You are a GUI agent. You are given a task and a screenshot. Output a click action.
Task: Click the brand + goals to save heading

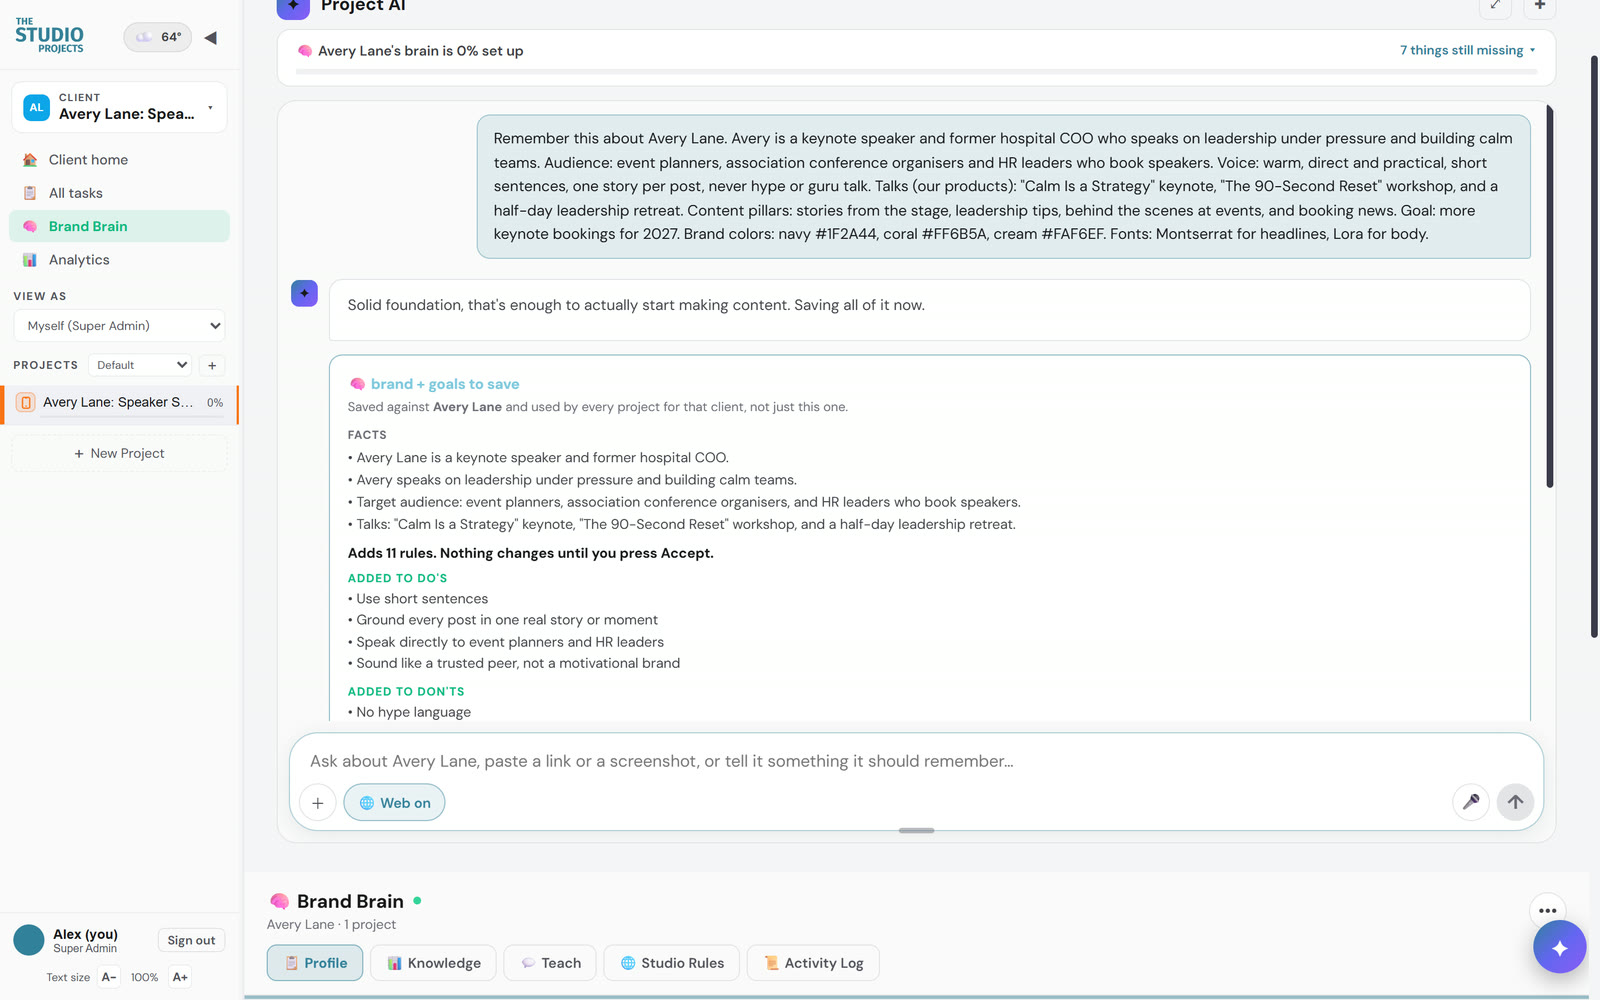click(x=445, y=384)
